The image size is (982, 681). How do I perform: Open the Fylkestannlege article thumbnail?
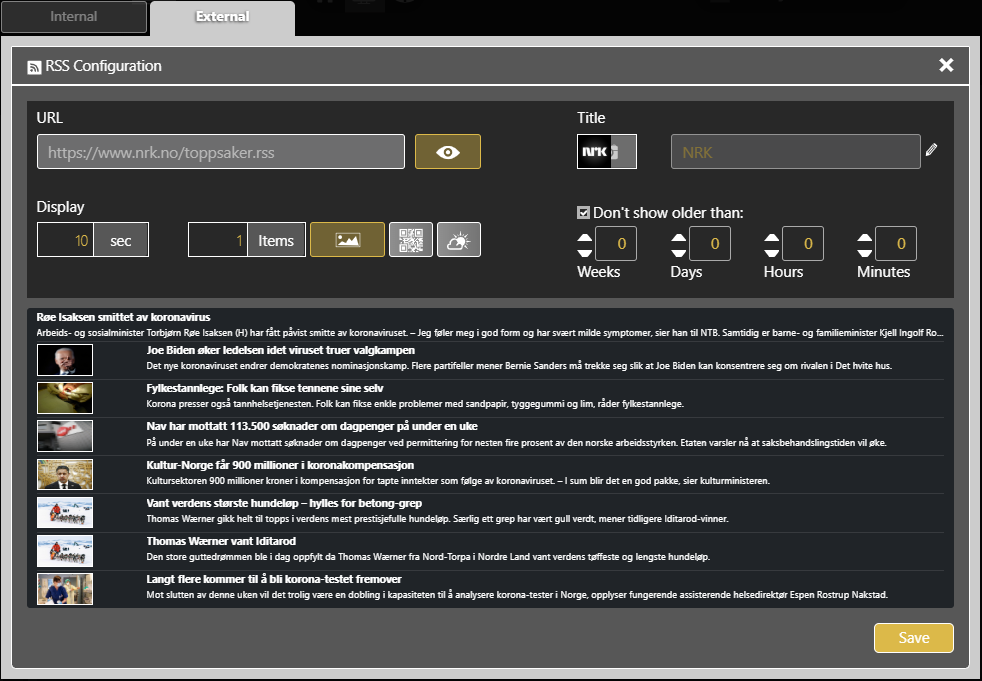point(65,398)
